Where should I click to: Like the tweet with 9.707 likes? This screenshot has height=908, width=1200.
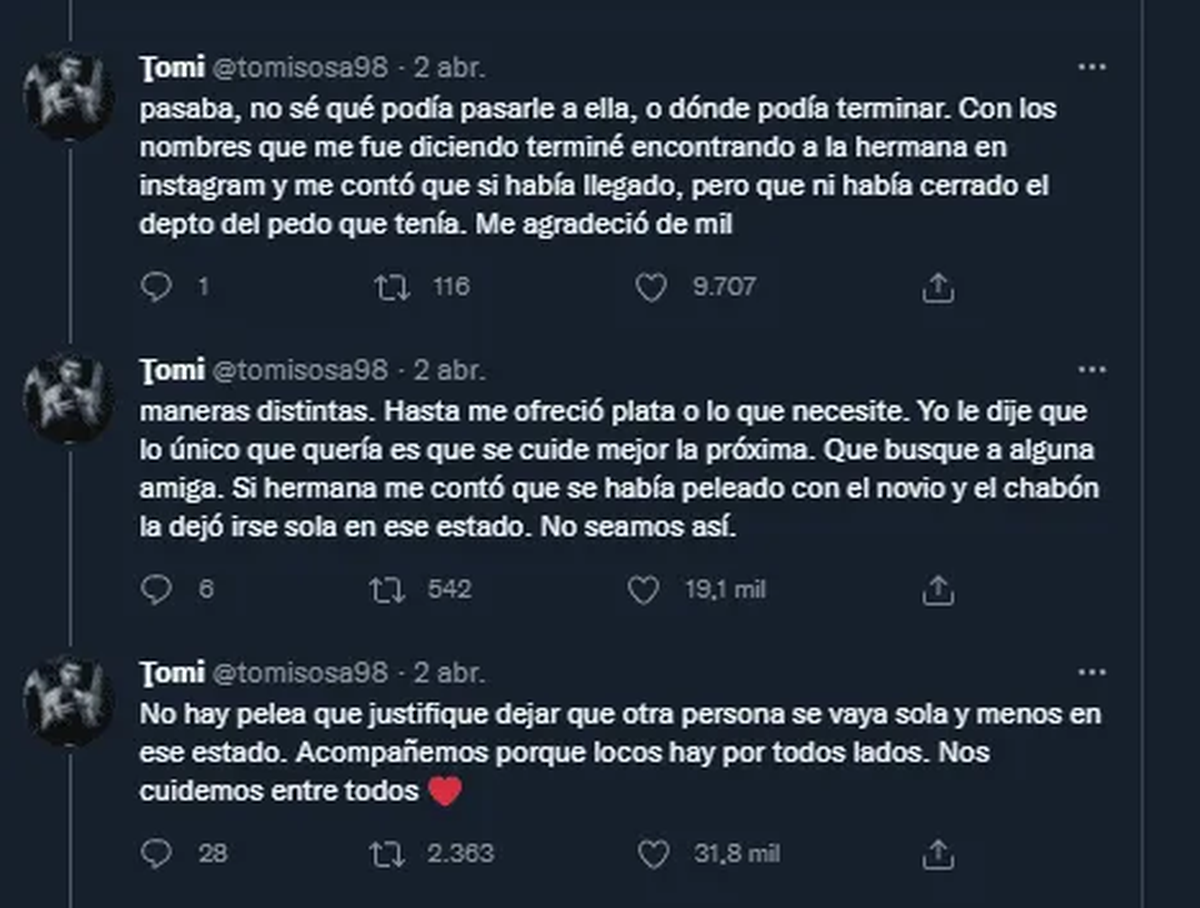tap(651, 288)
